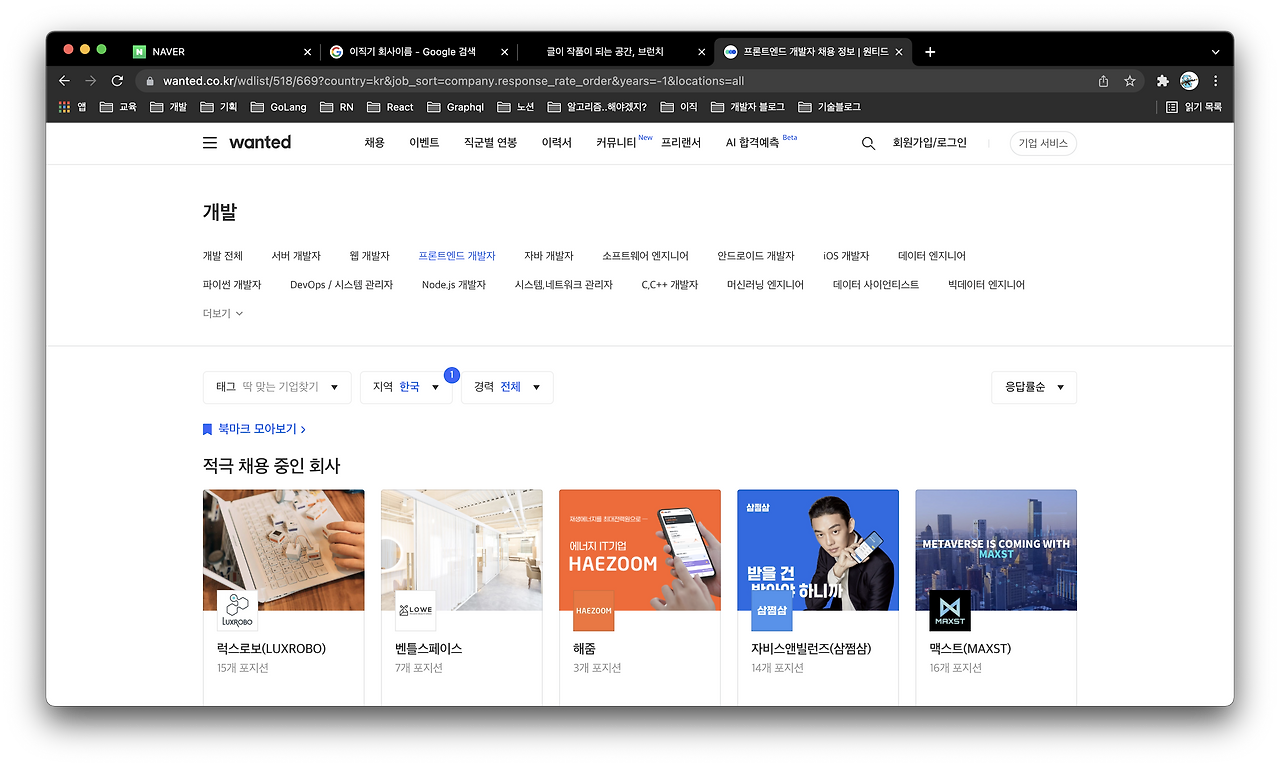The height and width of the screenshot is (767, 1280).
Task: Open the 태그 딱 맞는 기업찾기 dropdown
Action: pos(277,387)
